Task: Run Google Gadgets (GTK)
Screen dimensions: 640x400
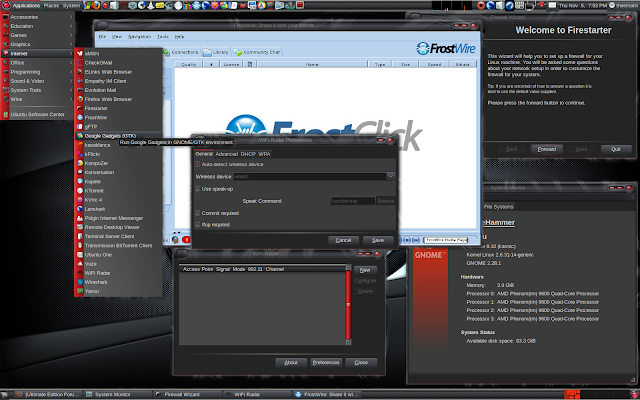Action: [x=118, y=136]
